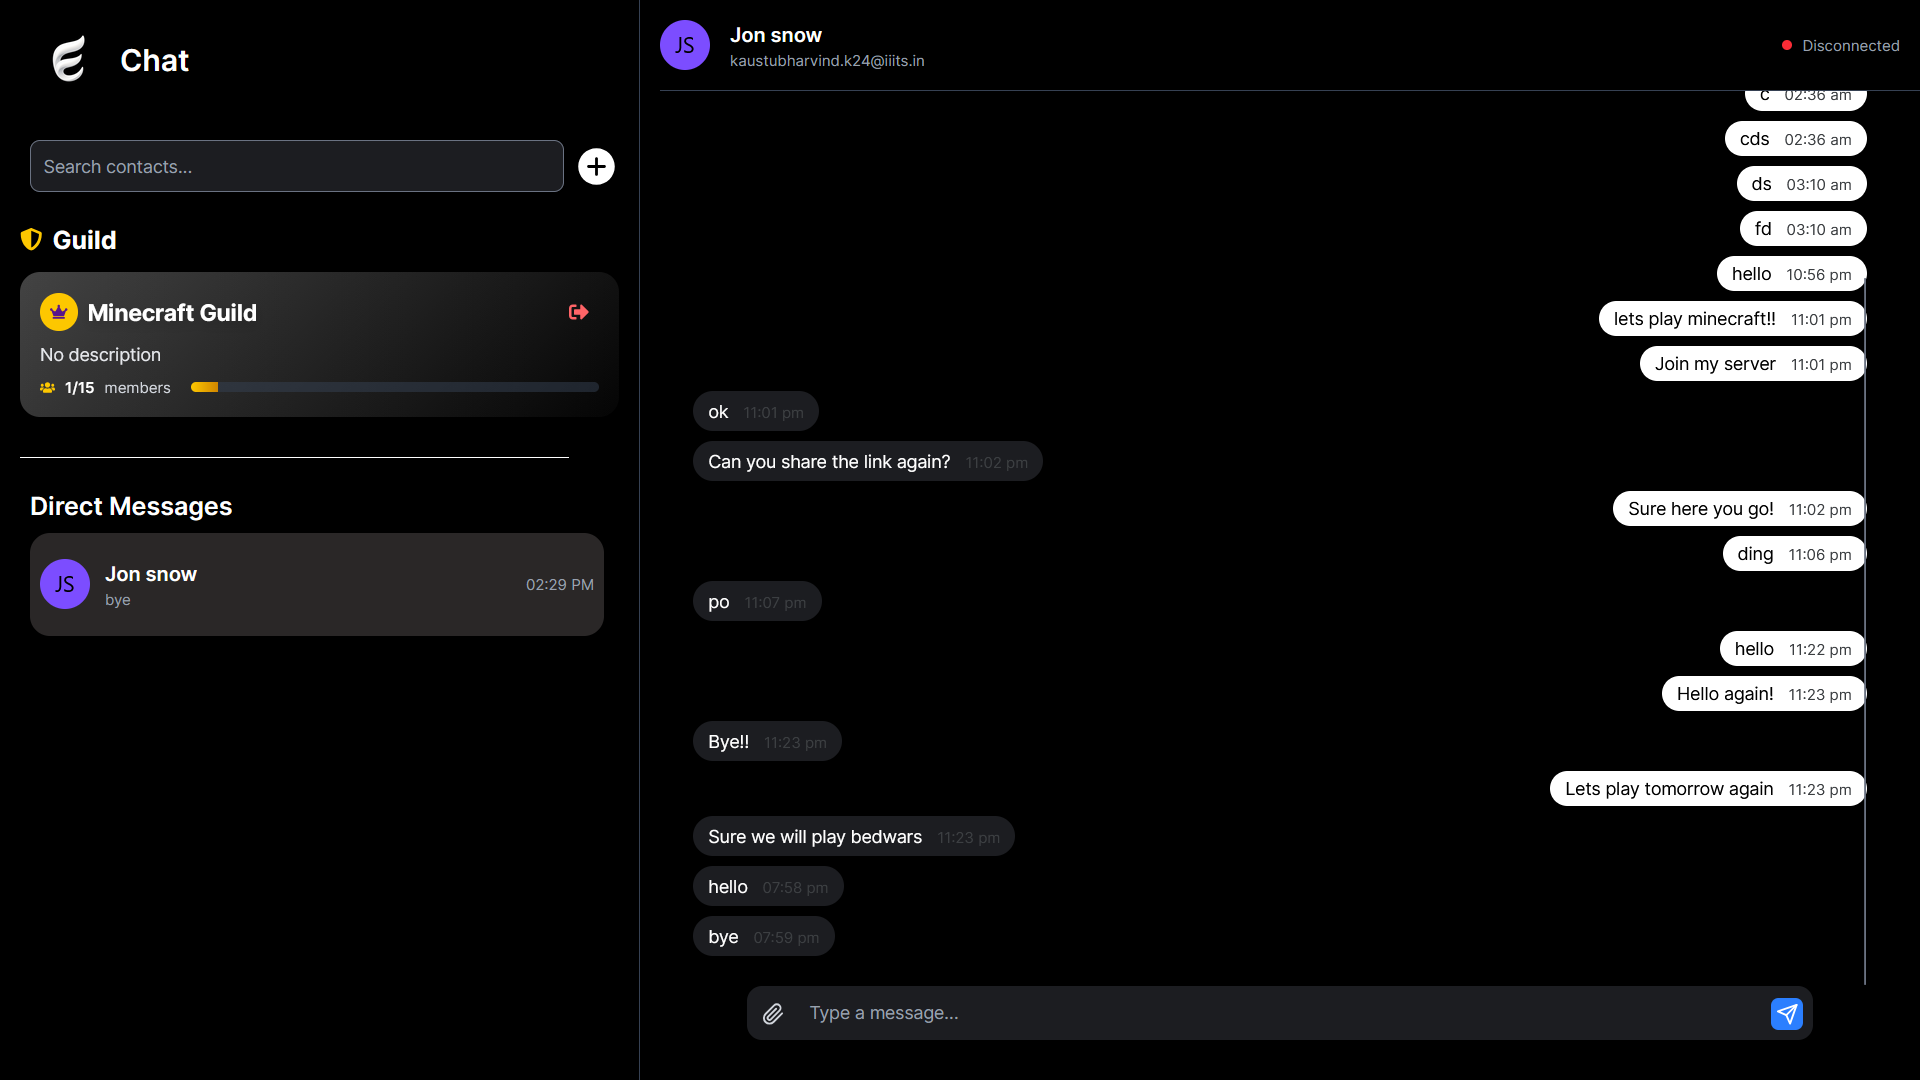Viewport: 1920px width, 1080px height.
Task: Select the Direct Messages heading
Action: click(131, 506)
